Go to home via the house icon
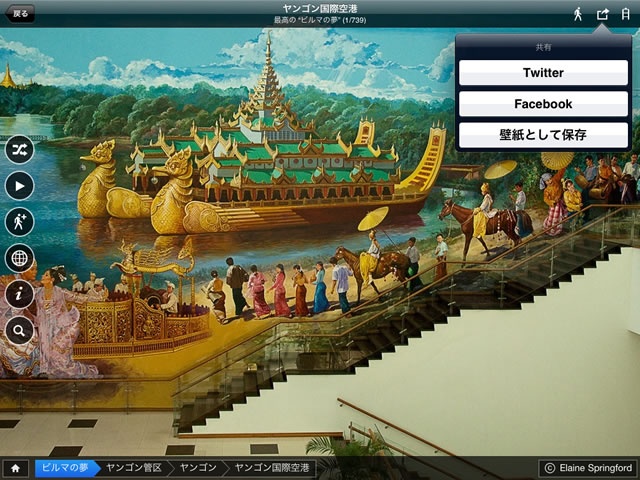 pyautogui.click(x=16, y=468)
